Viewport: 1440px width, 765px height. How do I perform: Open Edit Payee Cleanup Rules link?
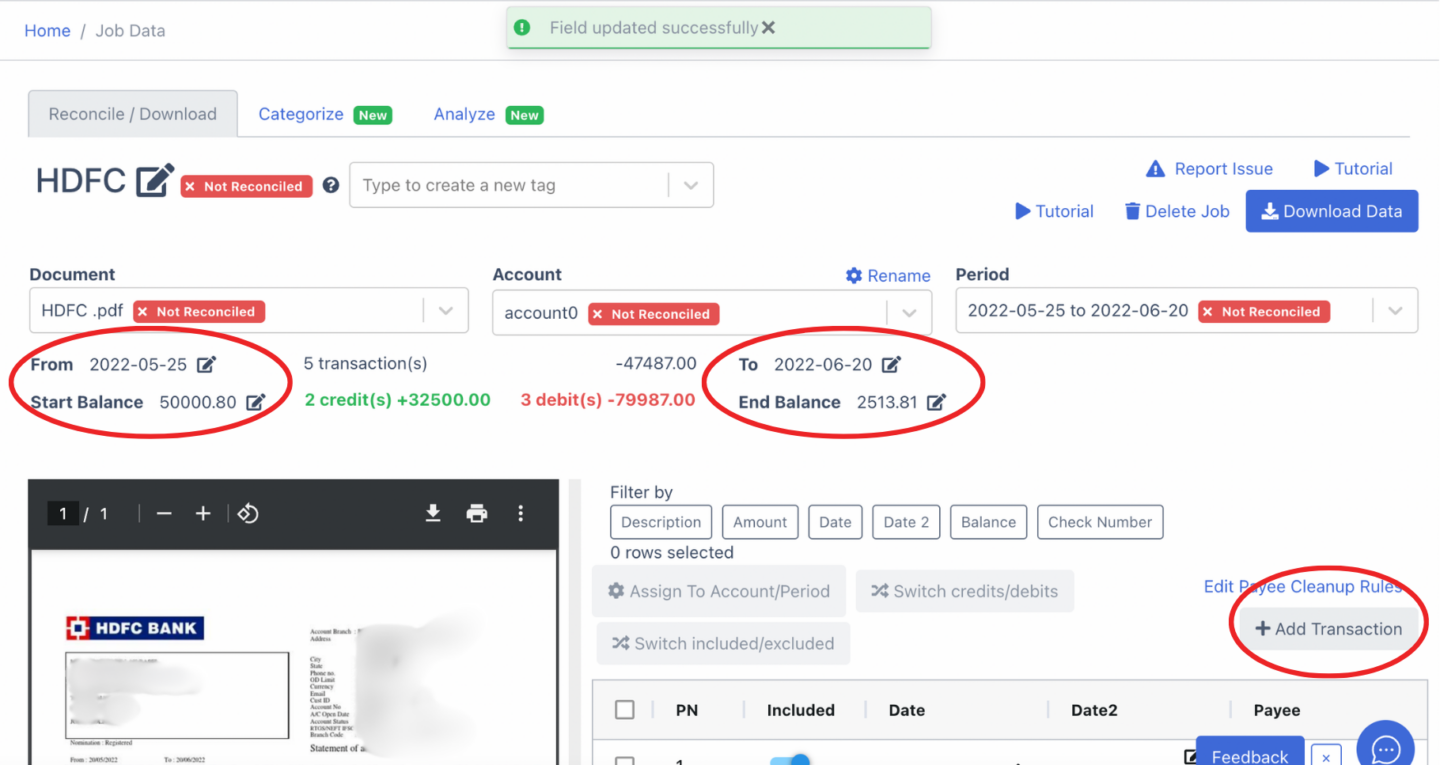click(1302, 587)
